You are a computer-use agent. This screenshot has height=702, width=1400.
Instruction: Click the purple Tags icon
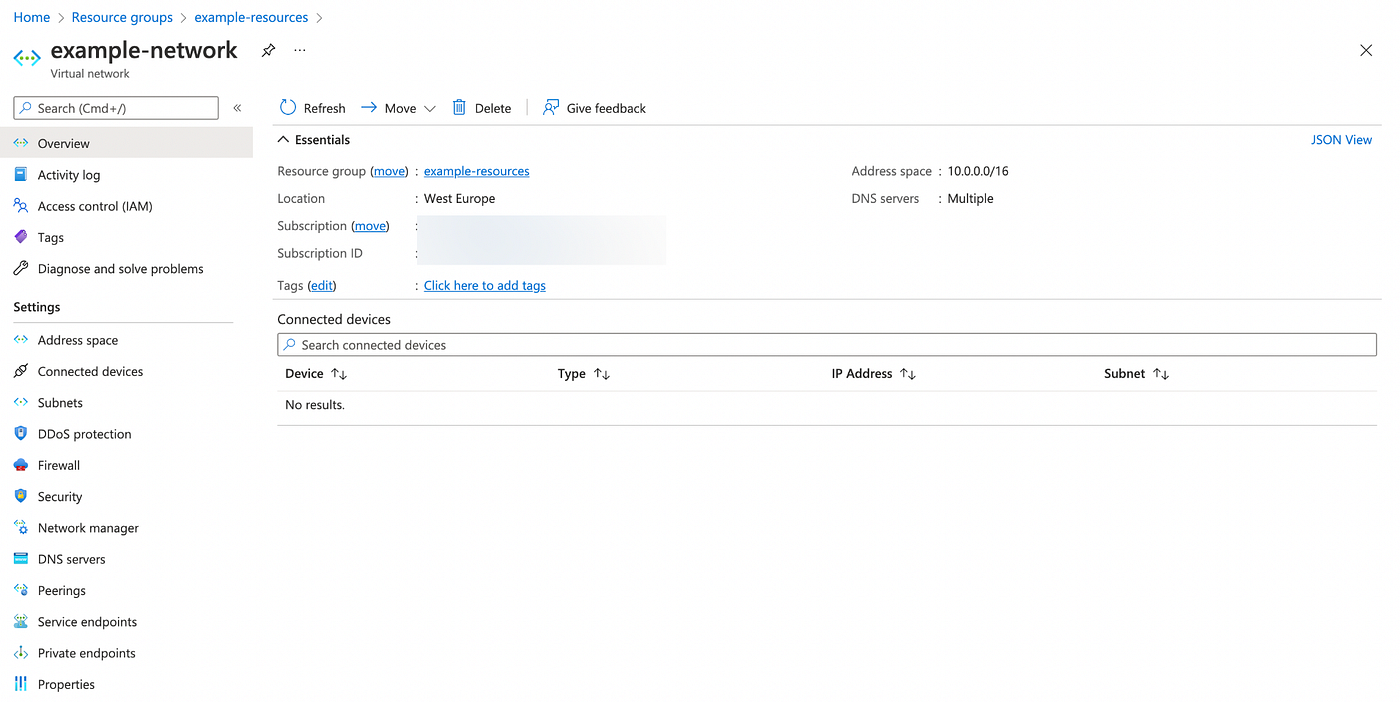[x=21, y=237]
